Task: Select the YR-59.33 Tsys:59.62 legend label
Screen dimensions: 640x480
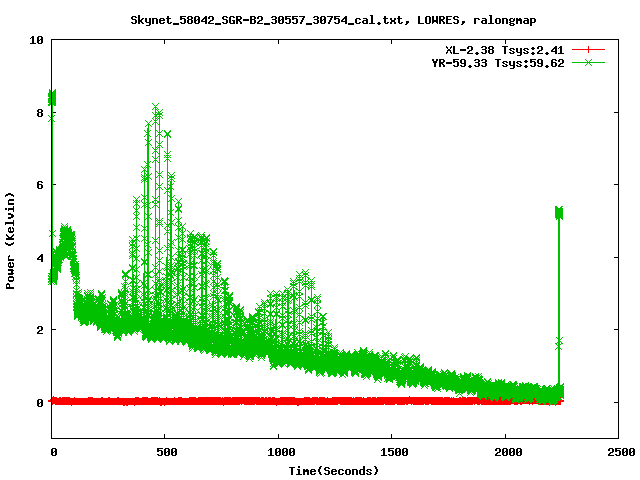Action: pyautogui.click(x=498, y=63)
